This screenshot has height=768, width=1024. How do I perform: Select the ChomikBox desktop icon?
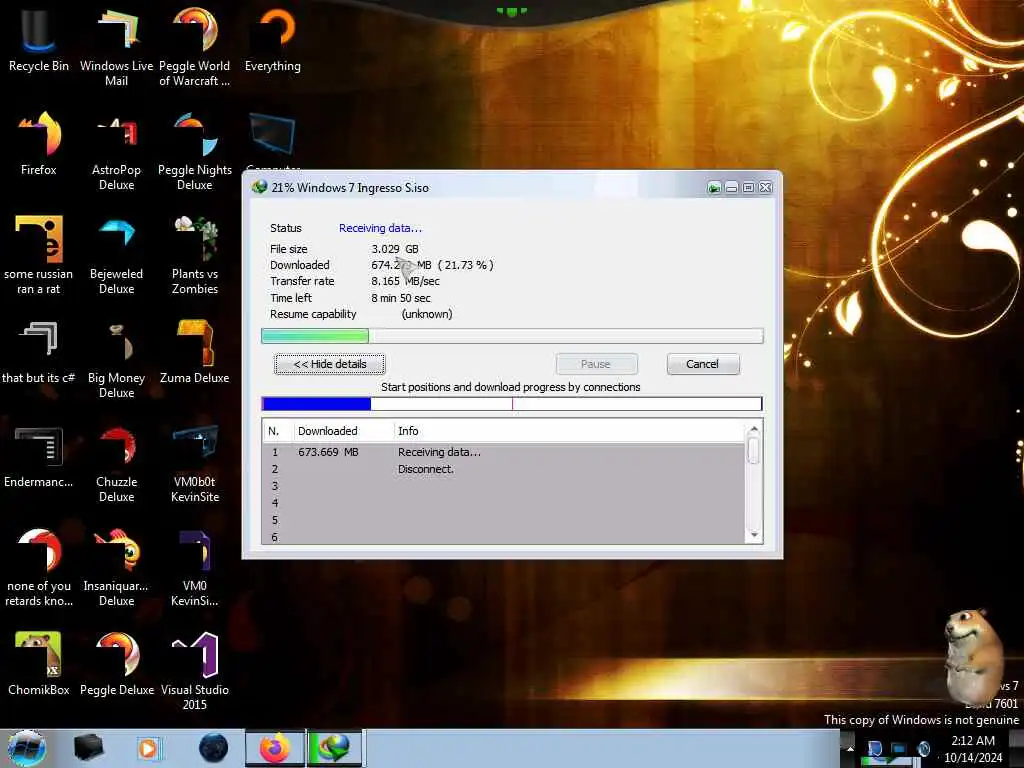[x=39, y=664]
